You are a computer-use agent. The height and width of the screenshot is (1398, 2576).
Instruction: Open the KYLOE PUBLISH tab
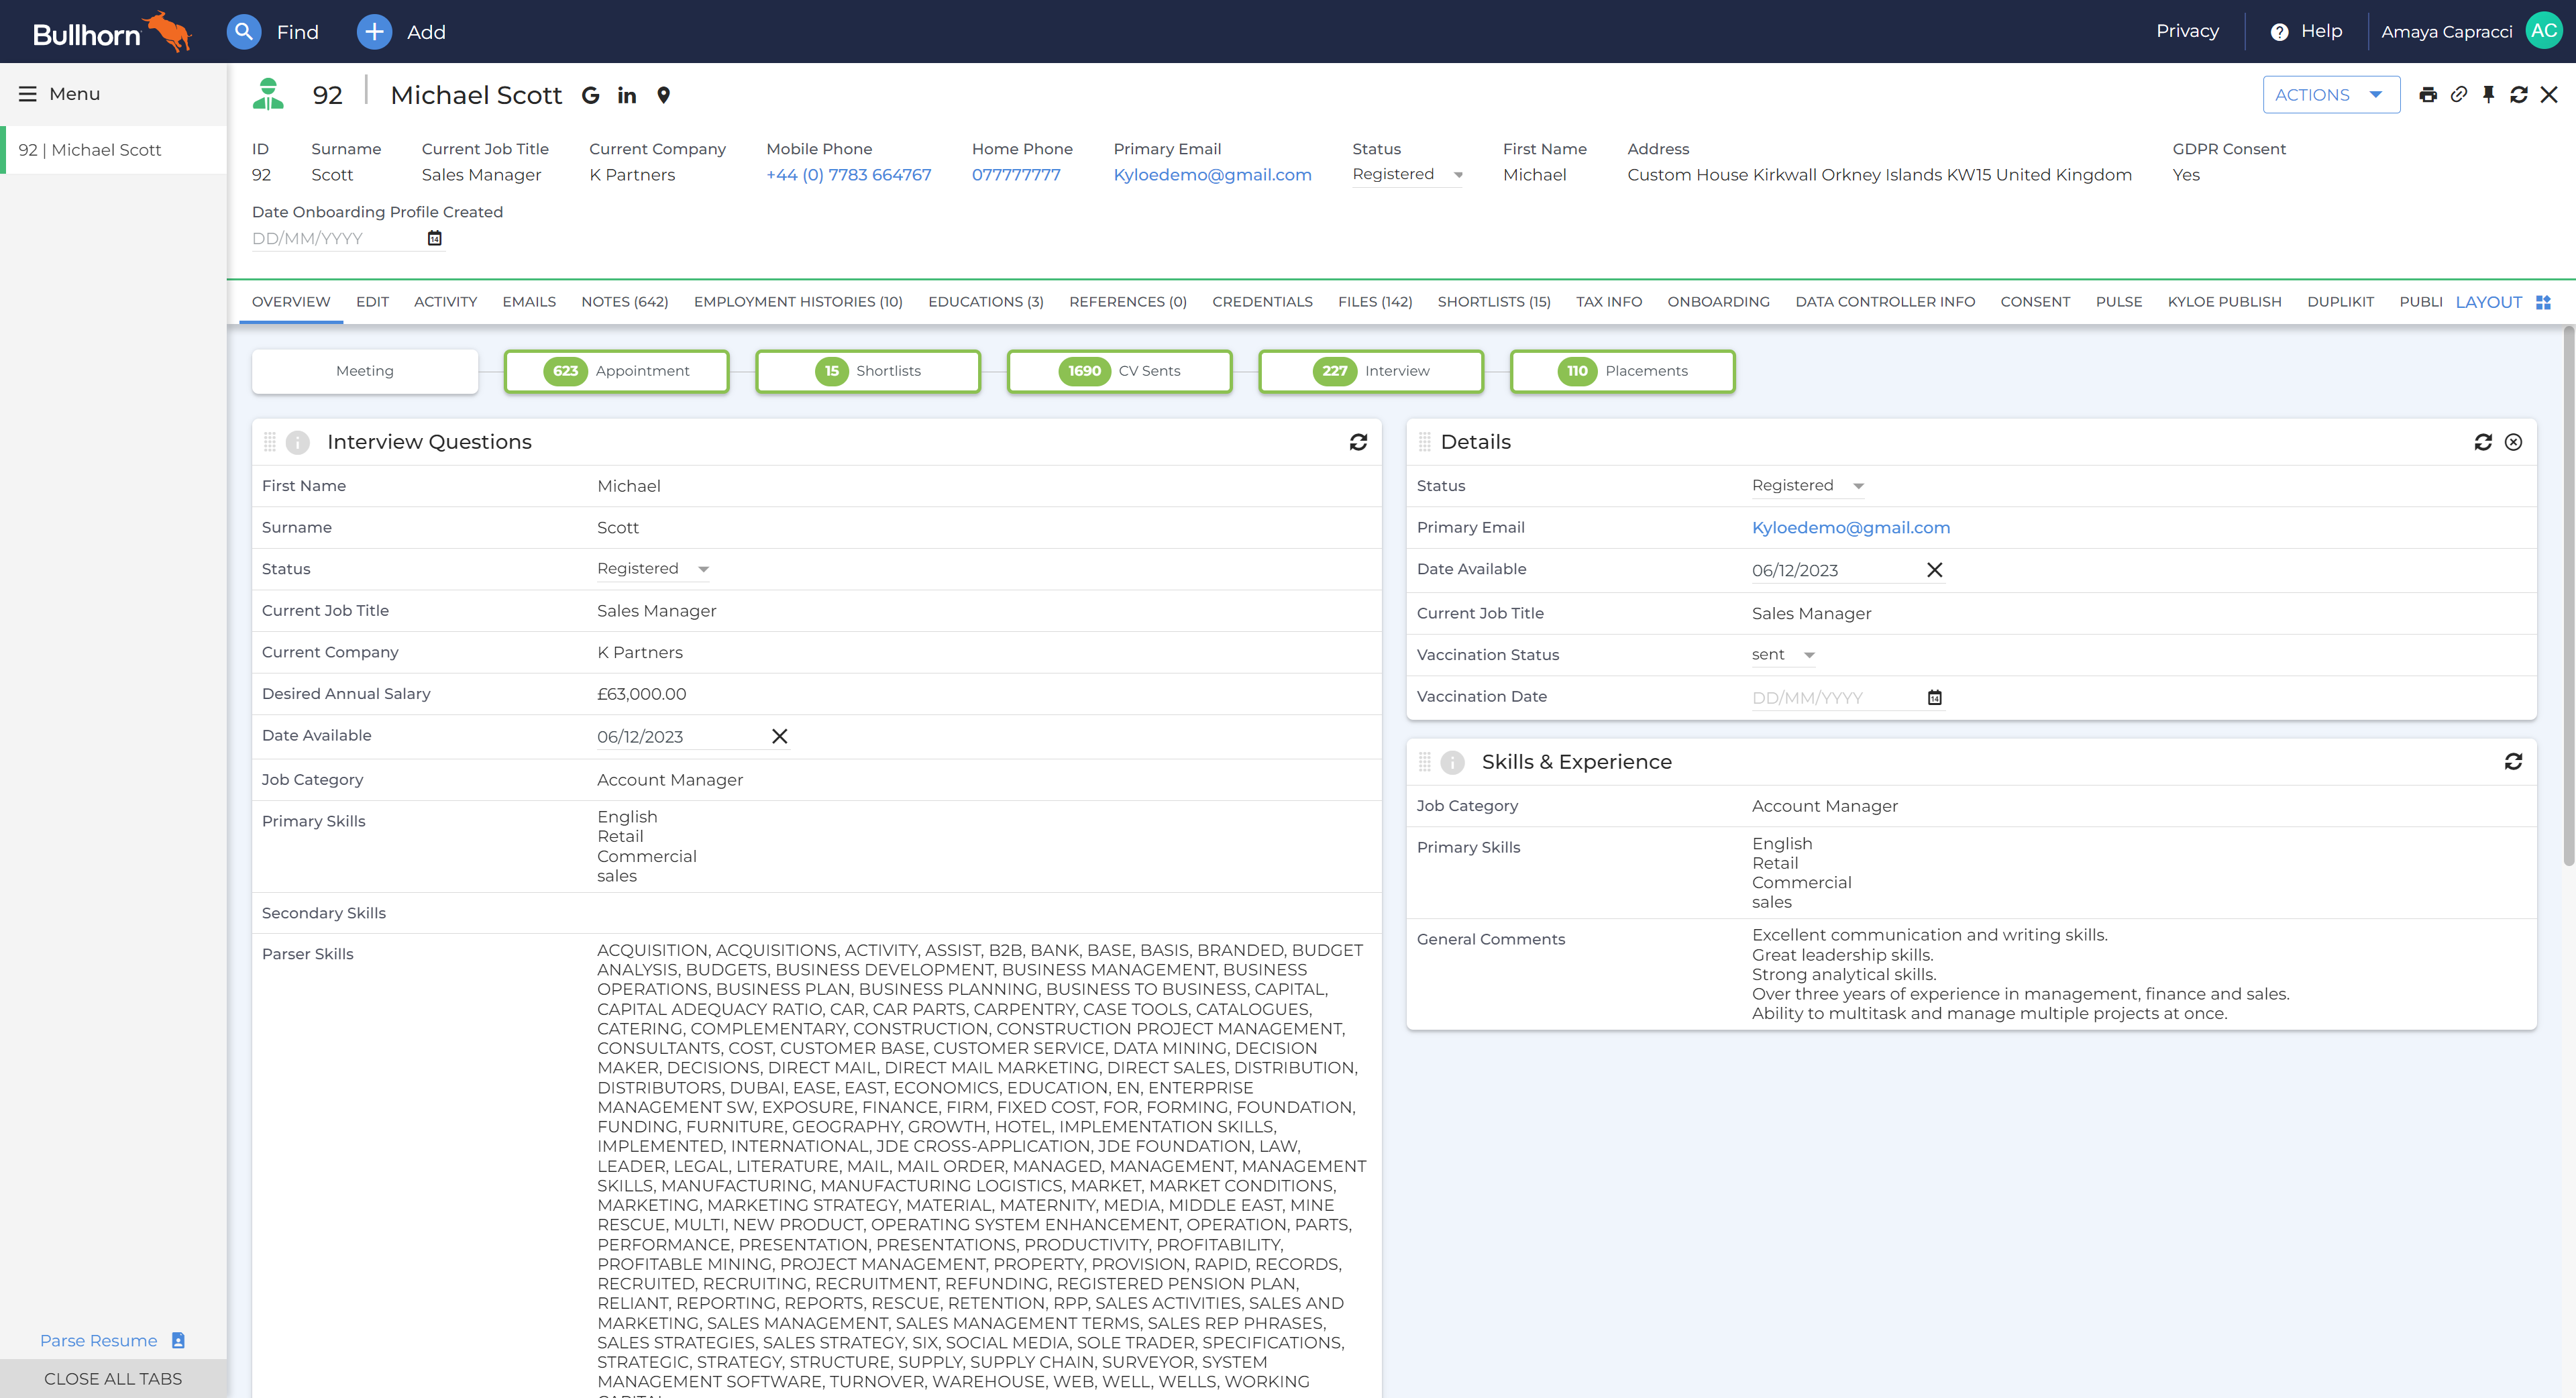tap(2224, 302)
